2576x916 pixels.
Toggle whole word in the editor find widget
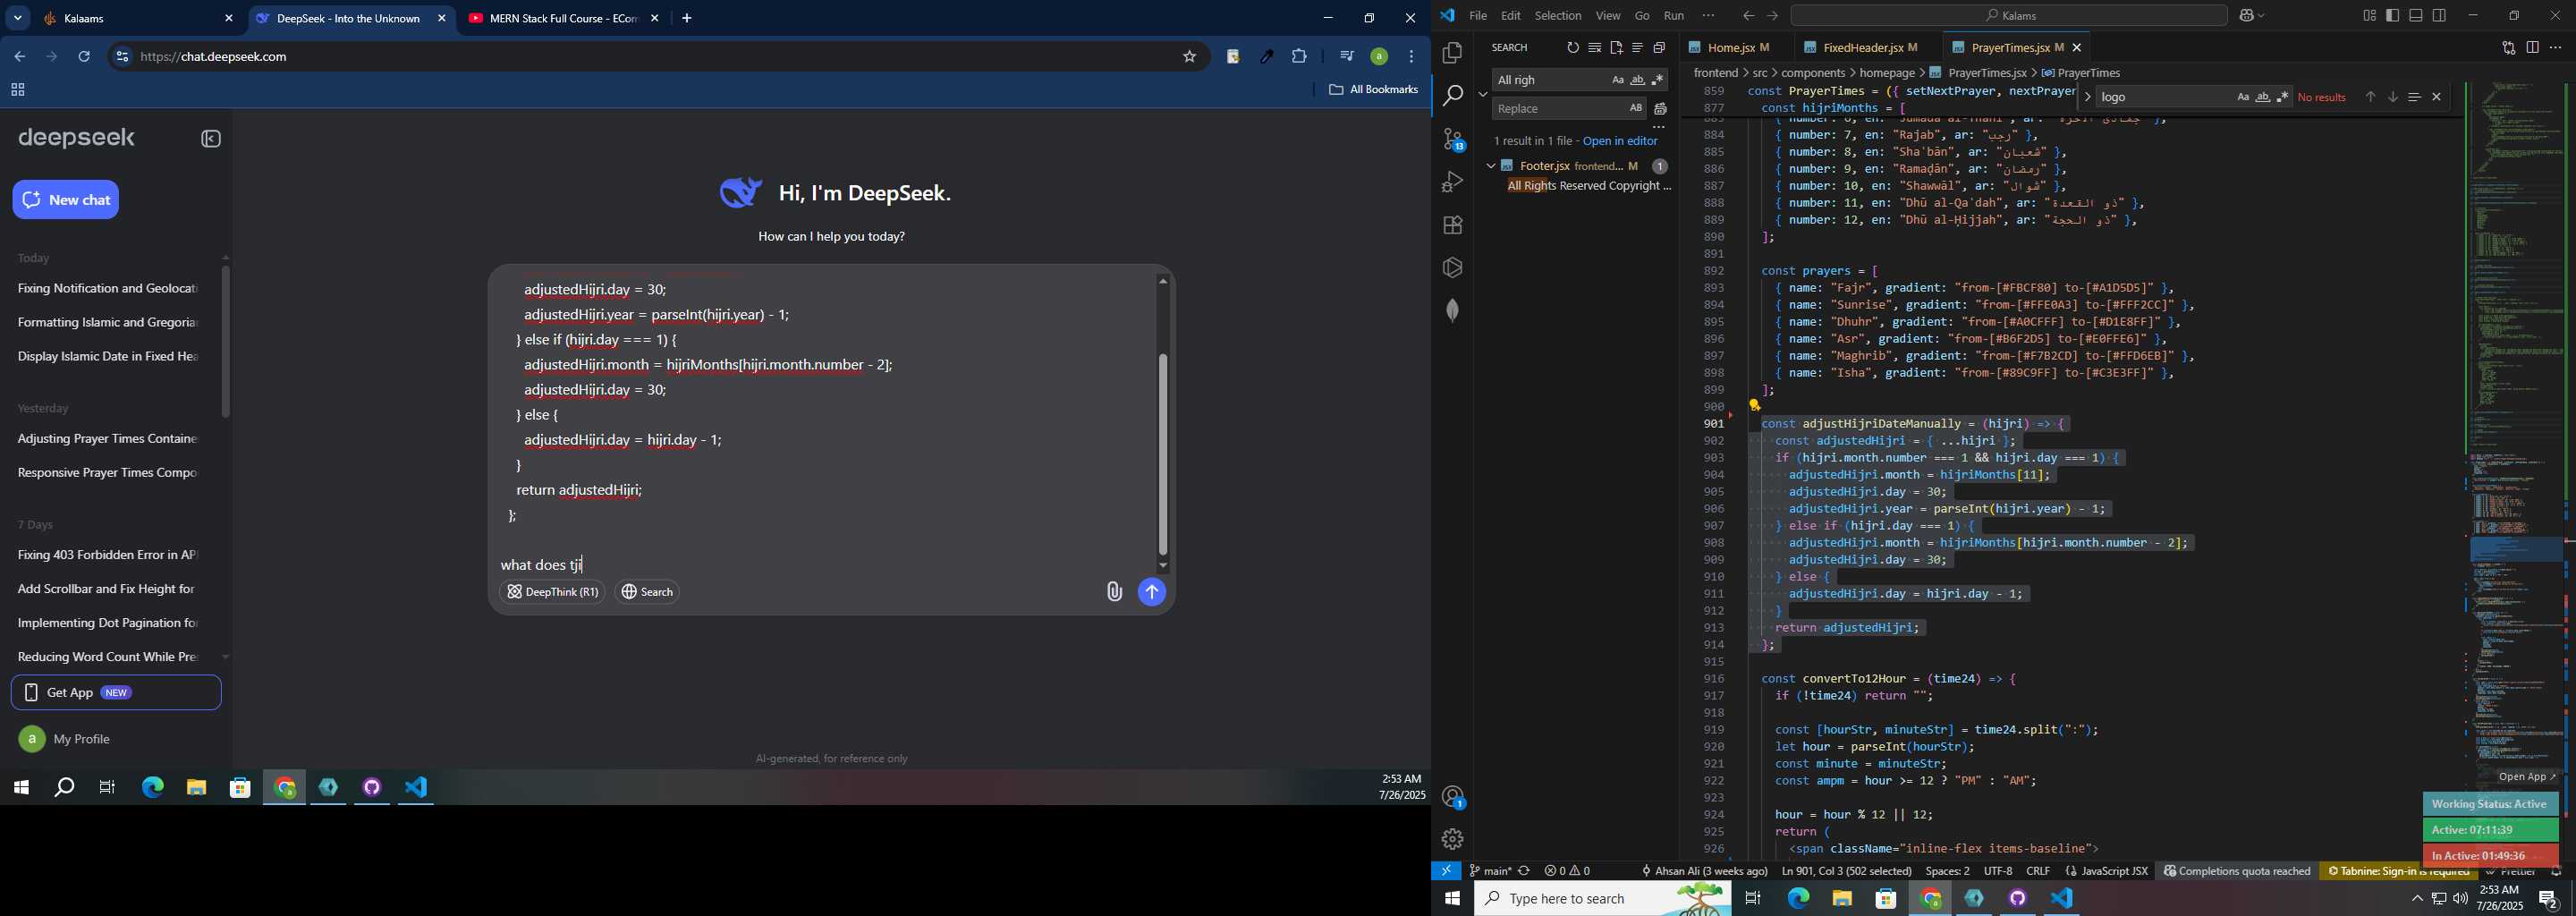click(x=2262, y=97)
